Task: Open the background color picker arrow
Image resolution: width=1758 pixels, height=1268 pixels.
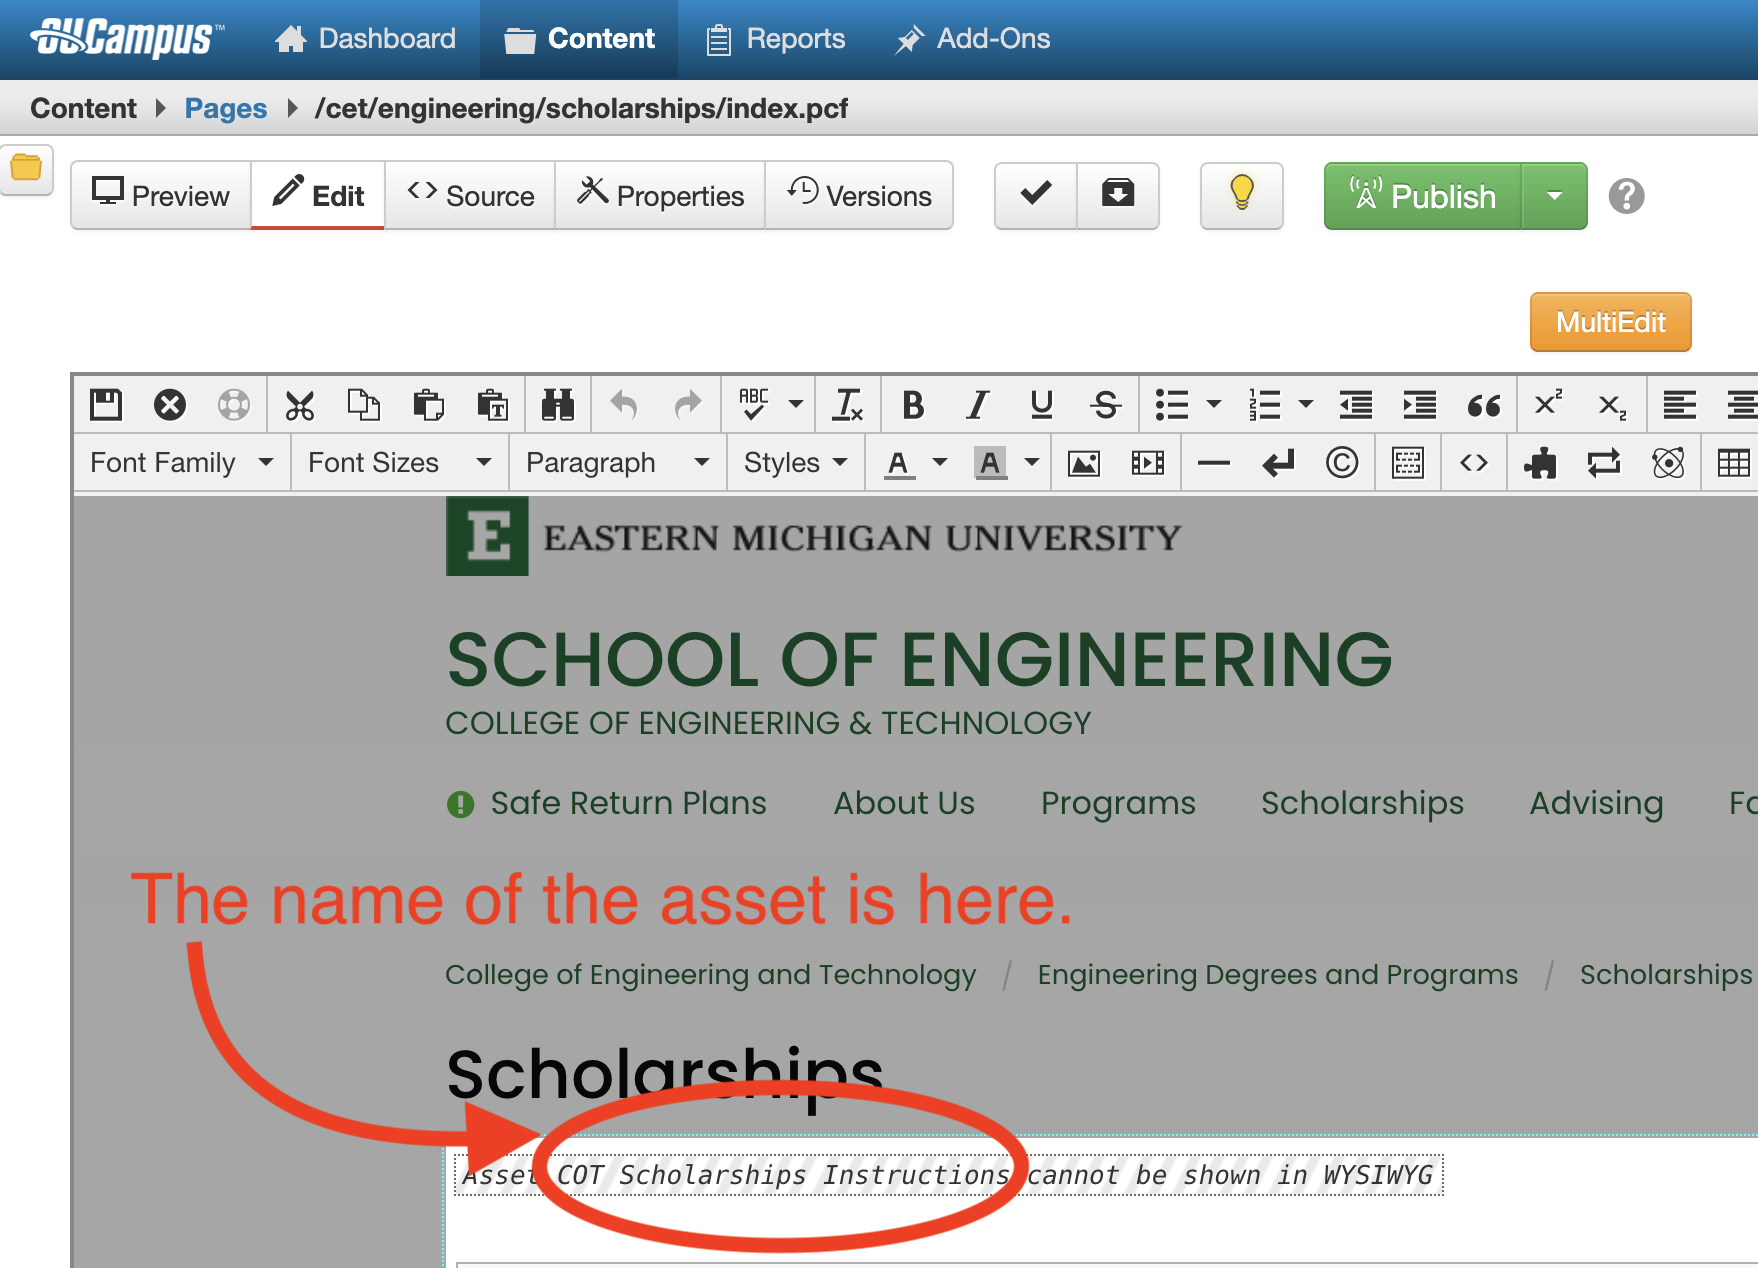Action: click(x=1032, y=463)
